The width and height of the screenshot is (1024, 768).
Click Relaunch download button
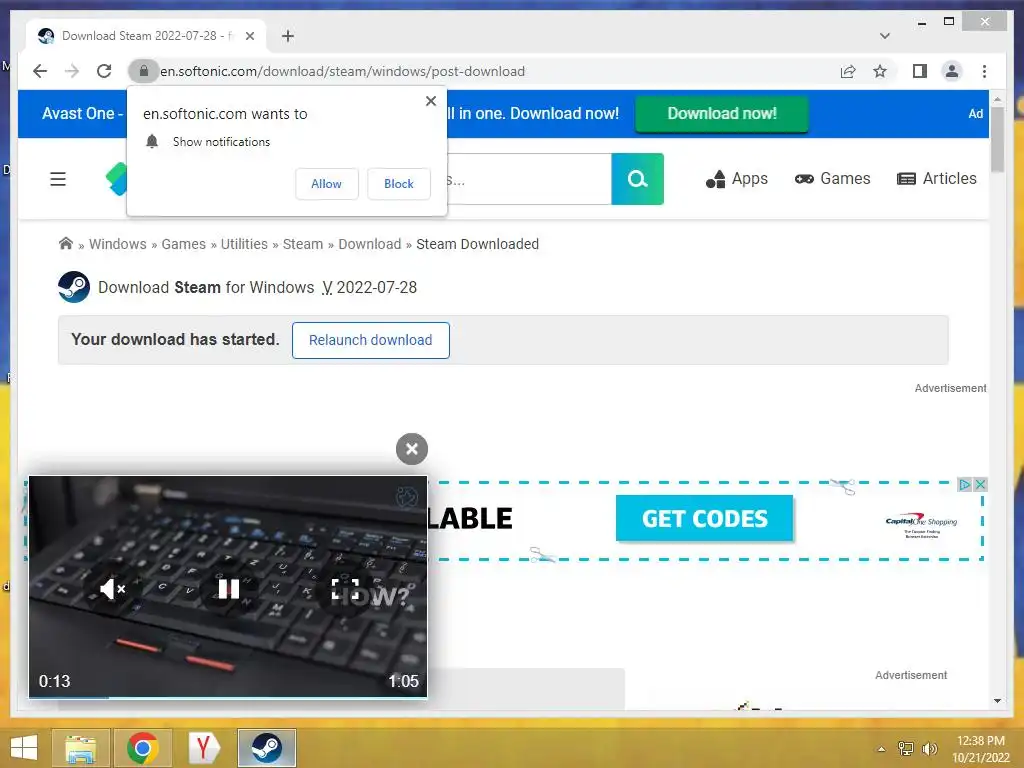[x=370, y=340]
